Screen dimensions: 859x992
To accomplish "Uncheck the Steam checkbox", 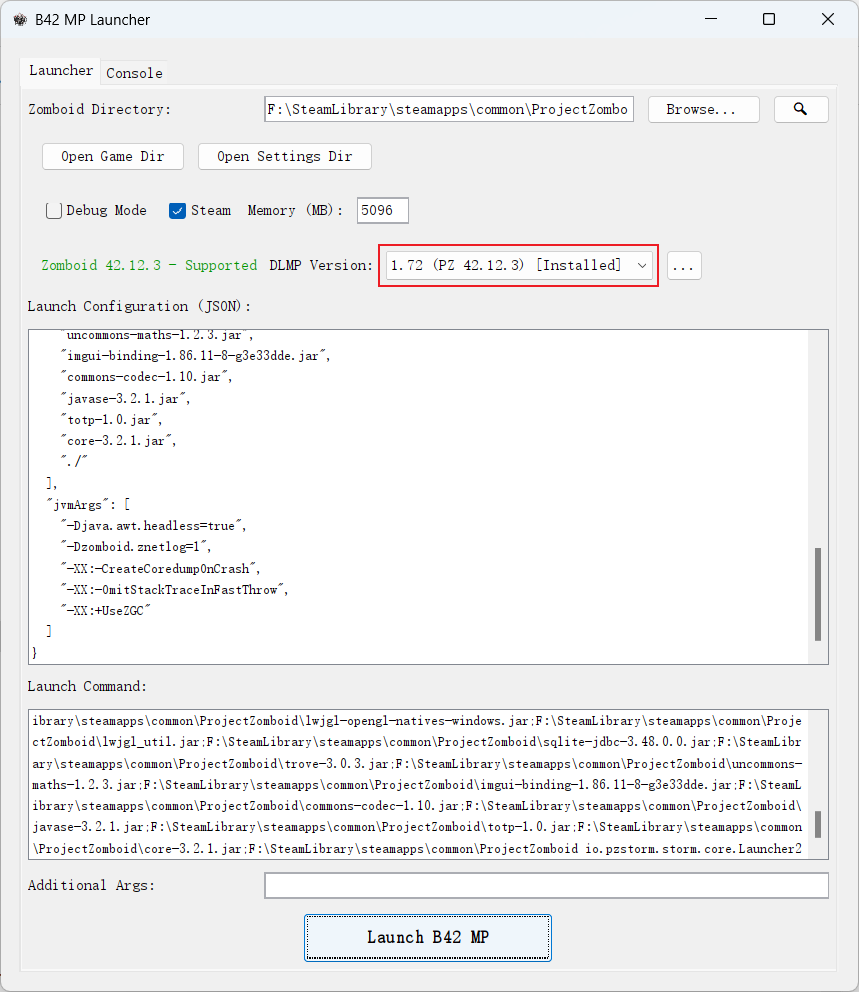I will [x=178, y=211].
